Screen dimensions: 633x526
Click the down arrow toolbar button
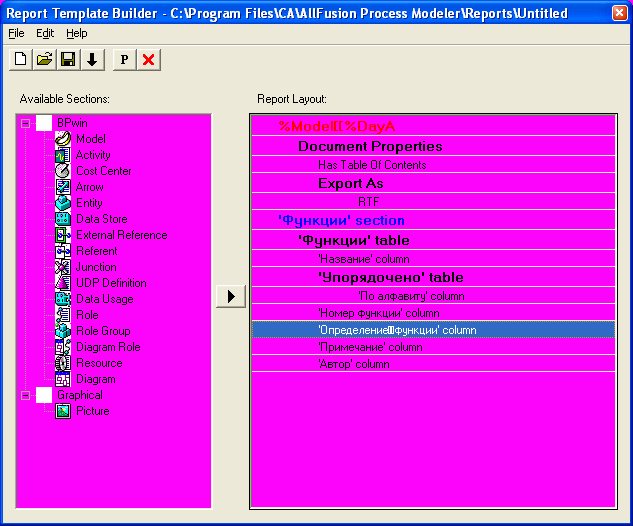(92, 60)
